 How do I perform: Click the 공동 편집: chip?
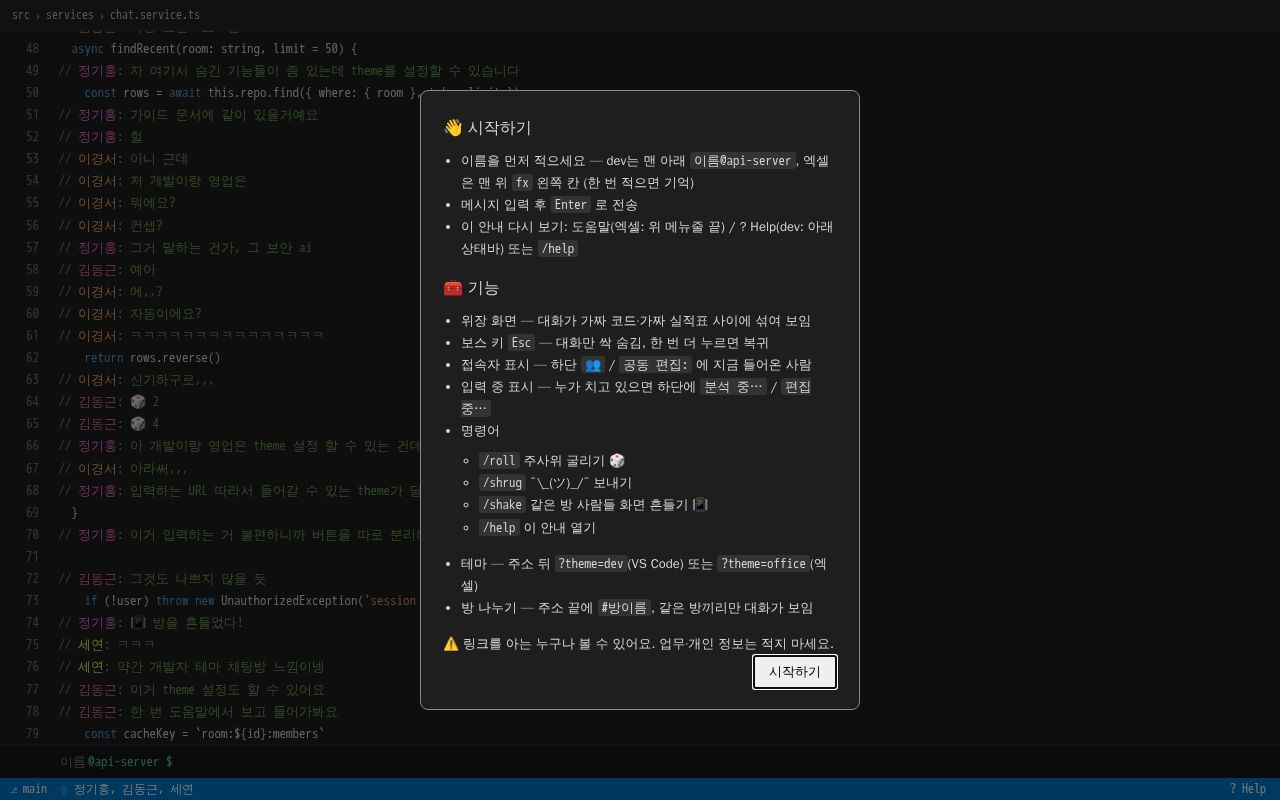(x=655, y=365)
